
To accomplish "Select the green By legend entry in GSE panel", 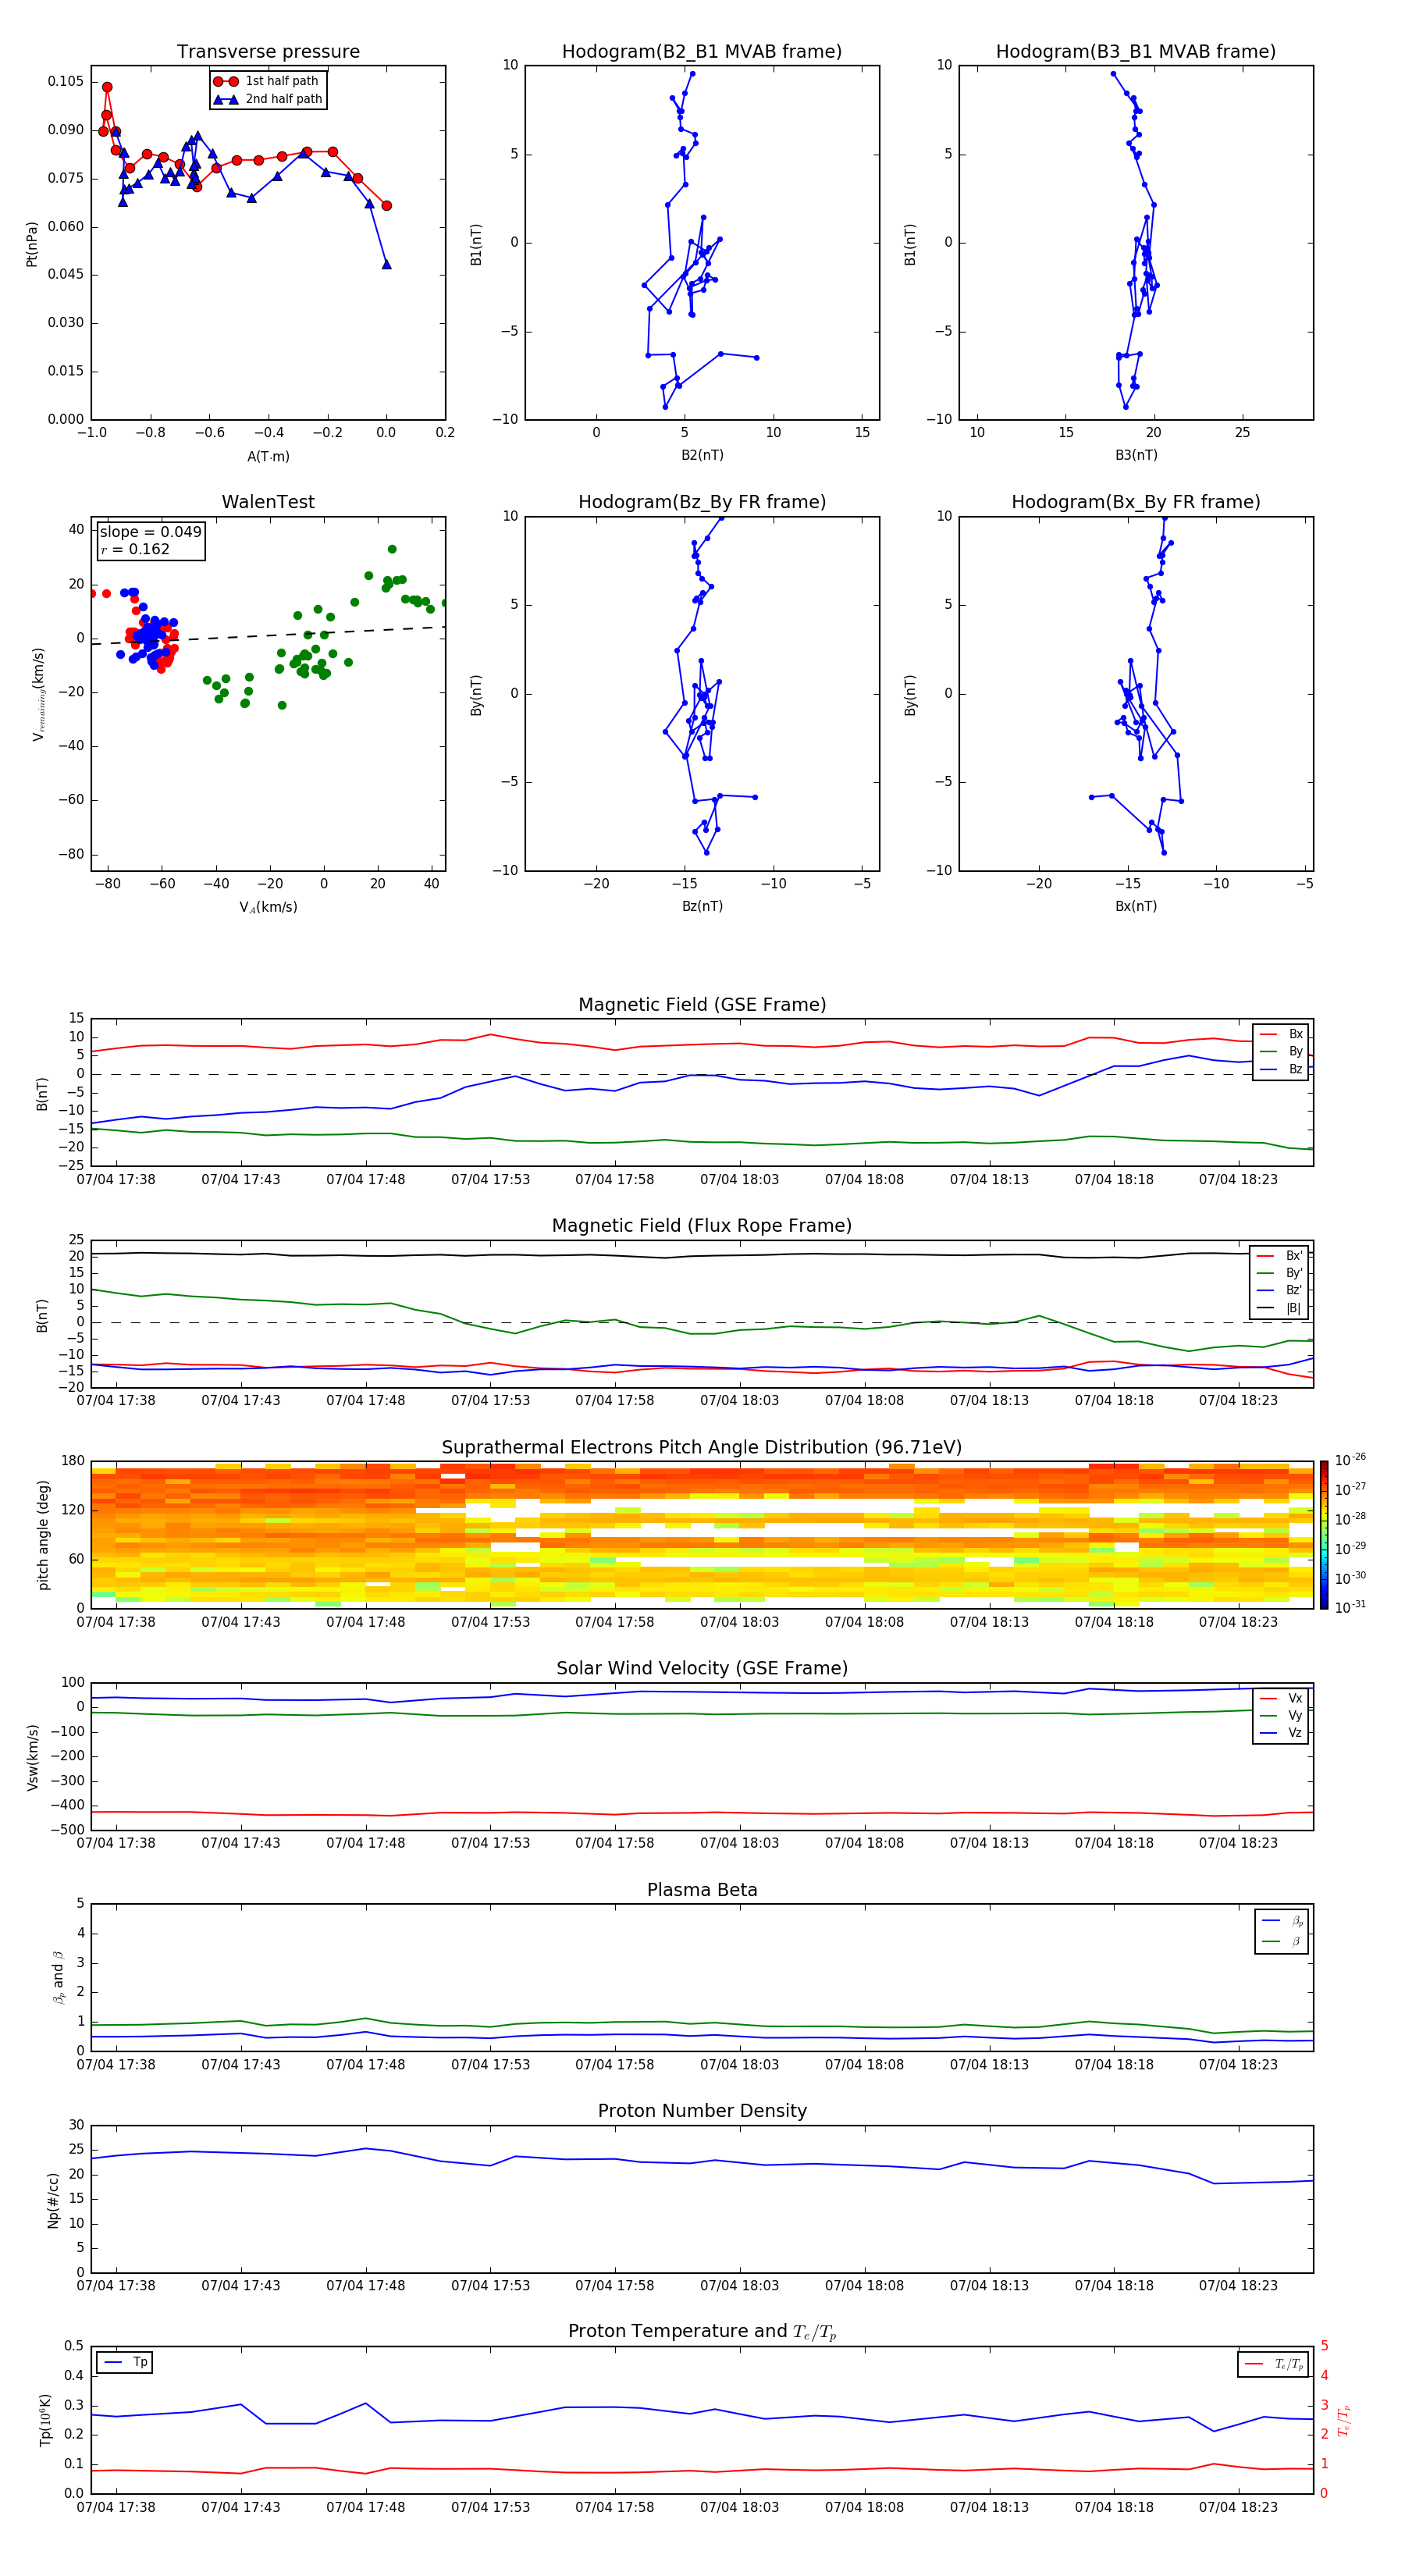I will (1281, 1051).
